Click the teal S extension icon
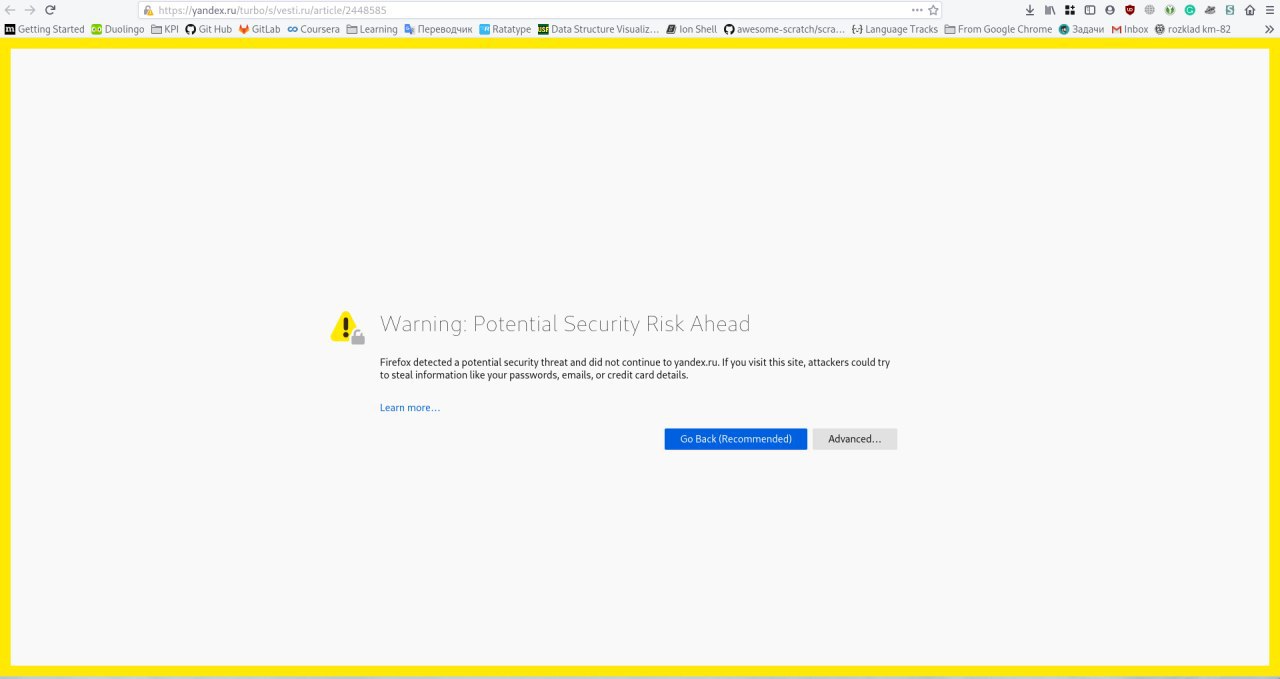Screen dimensions: 1280x679 1230,10
